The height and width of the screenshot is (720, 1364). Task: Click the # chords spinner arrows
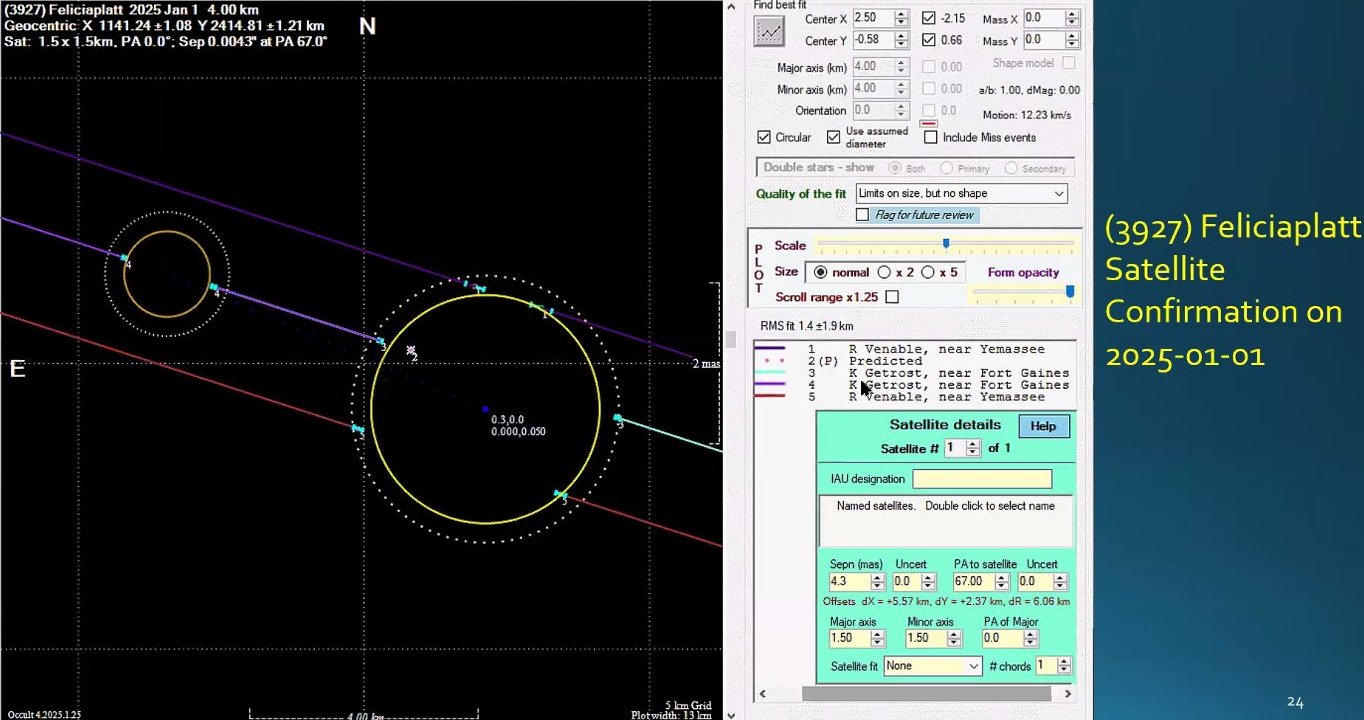tap(1064, 666)
